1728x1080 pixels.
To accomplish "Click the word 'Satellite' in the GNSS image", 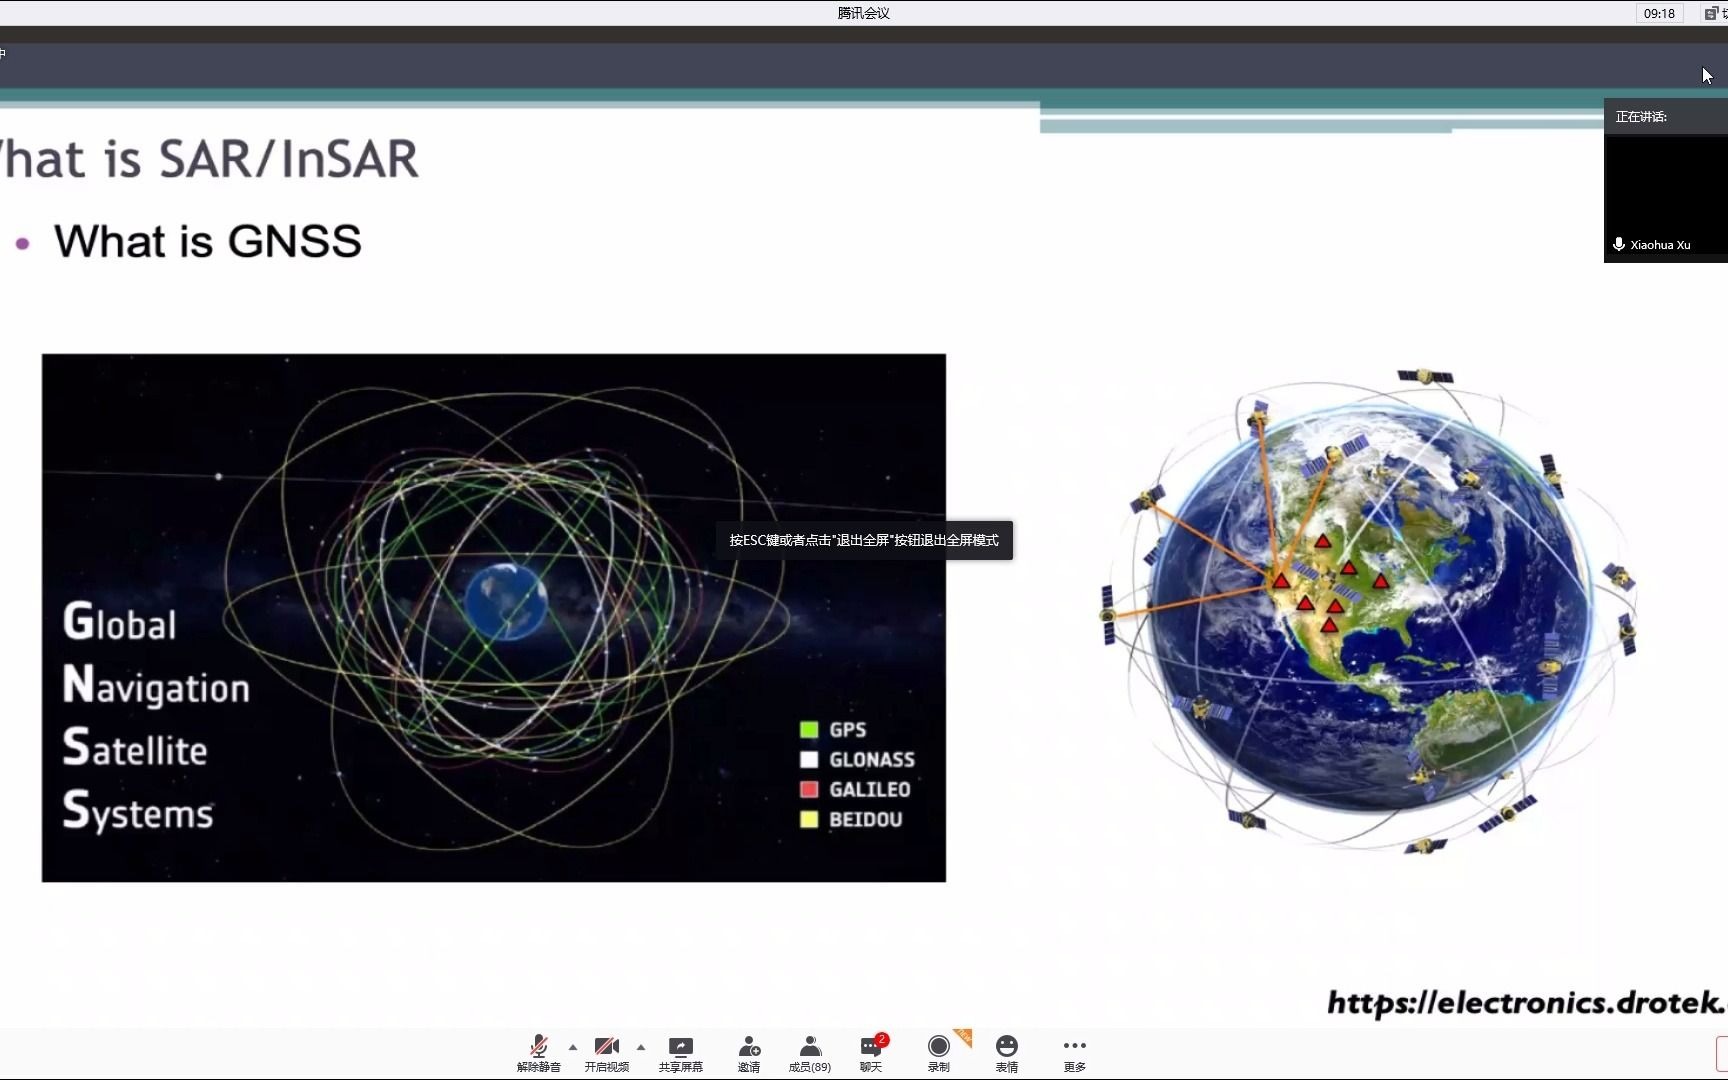I will click(x=135, y=748).
